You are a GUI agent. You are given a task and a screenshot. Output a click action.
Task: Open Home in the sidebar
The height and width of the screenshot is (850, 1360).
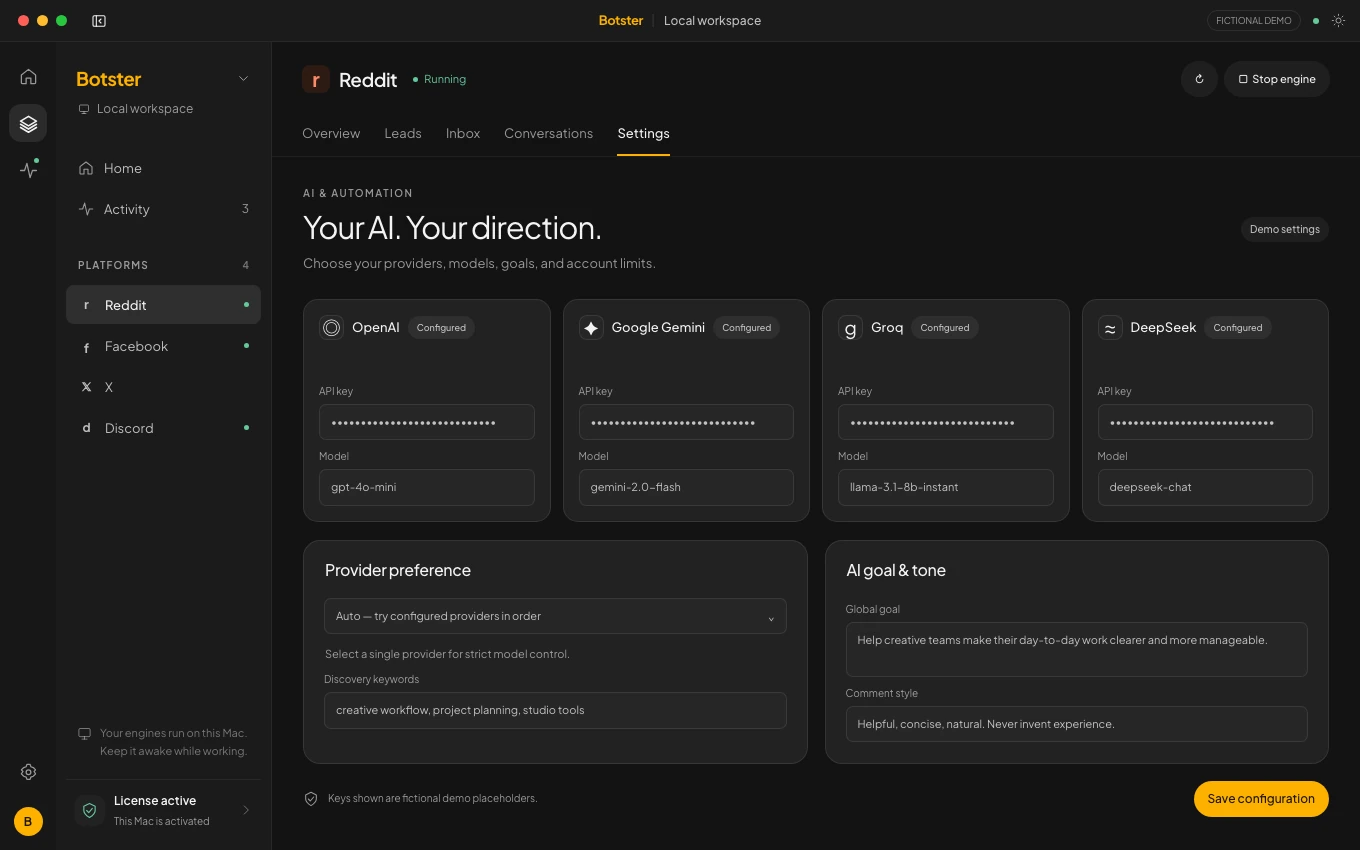tap(163, 168)
